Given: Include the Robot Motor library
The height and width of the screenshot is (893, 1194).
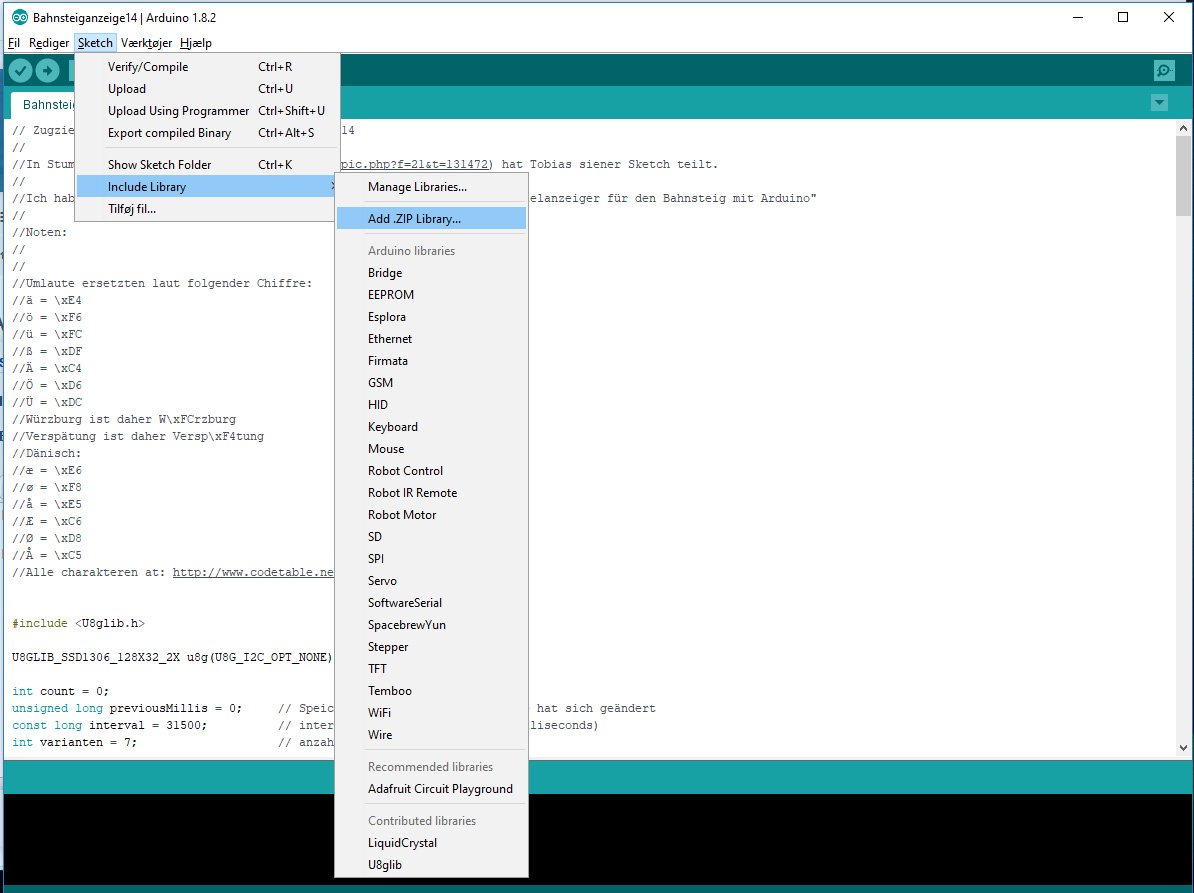Looking at the screenshot, I should tap(431, 515).
